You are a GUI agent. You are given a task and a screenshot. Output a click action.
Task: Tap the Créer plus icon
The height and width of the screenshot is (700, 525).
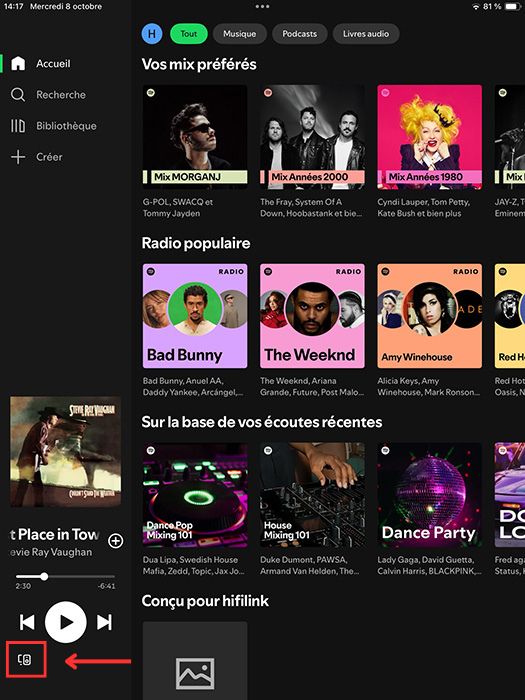18,157
